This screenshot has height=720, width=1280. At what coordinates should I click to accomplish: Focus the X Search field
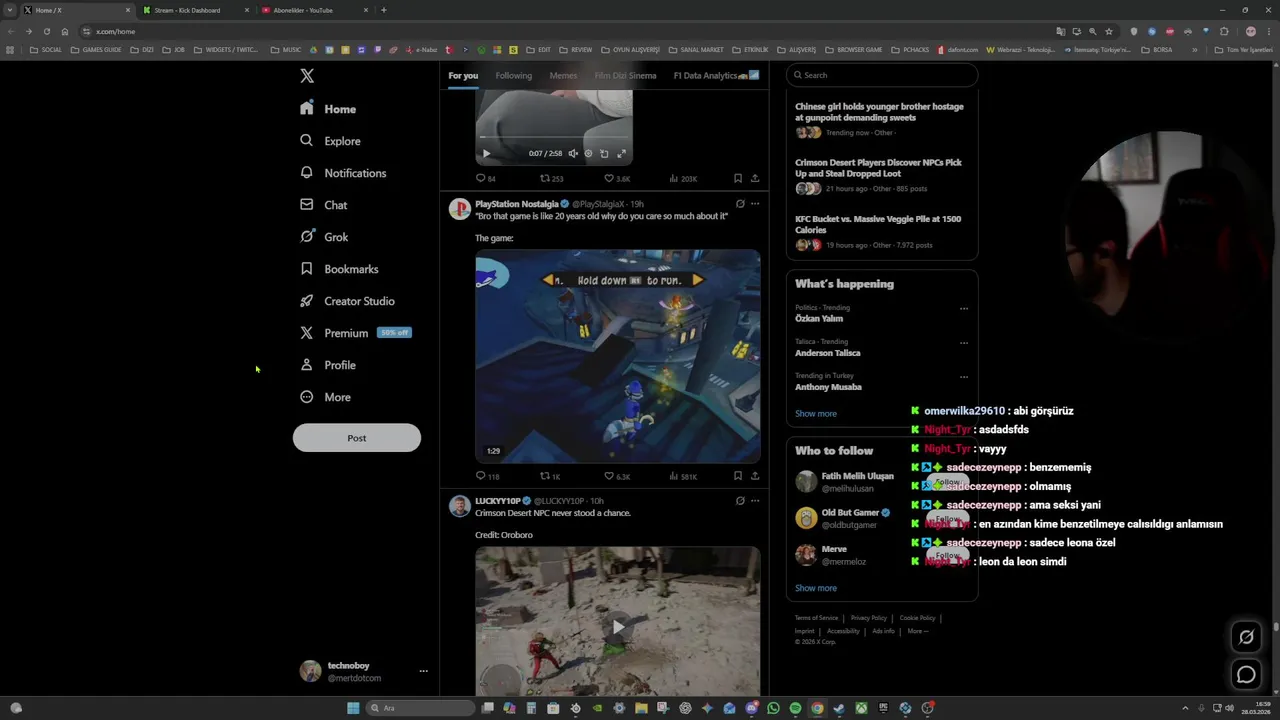882,75
